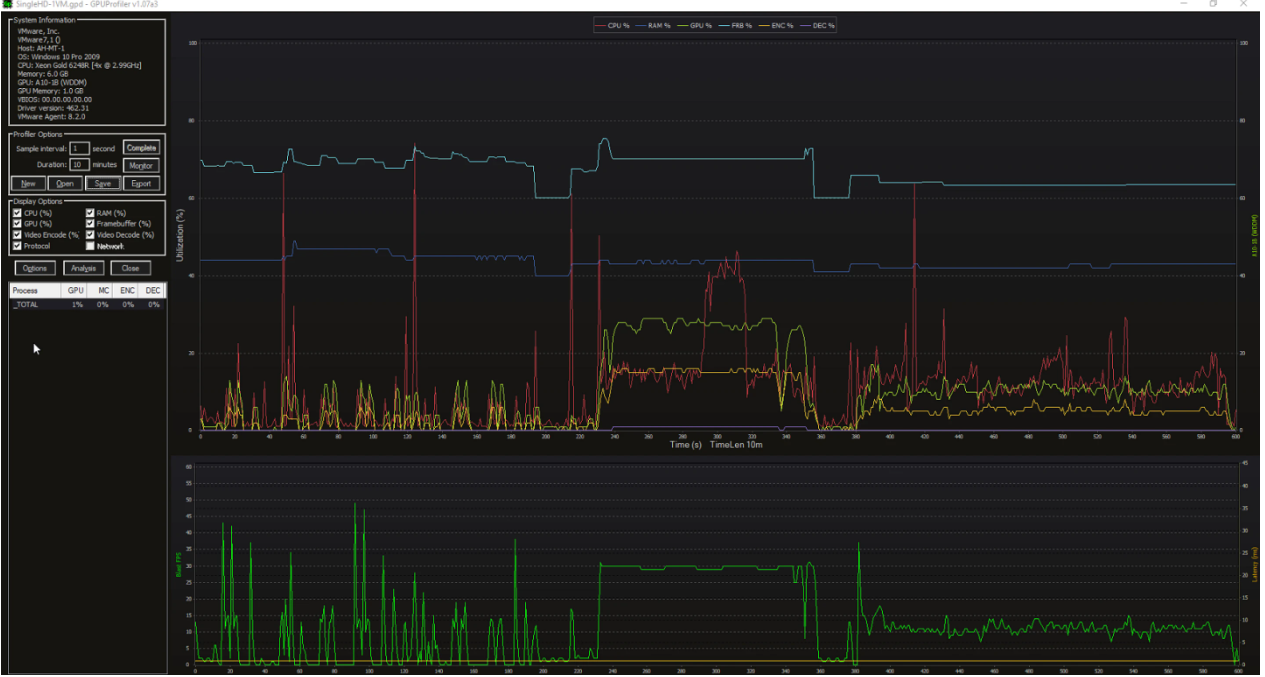Image resolution: width=1265 pixels, height=677 pixels.
Task: Disable the Video Decode (%) checkbox
Action: pos(91,235)
